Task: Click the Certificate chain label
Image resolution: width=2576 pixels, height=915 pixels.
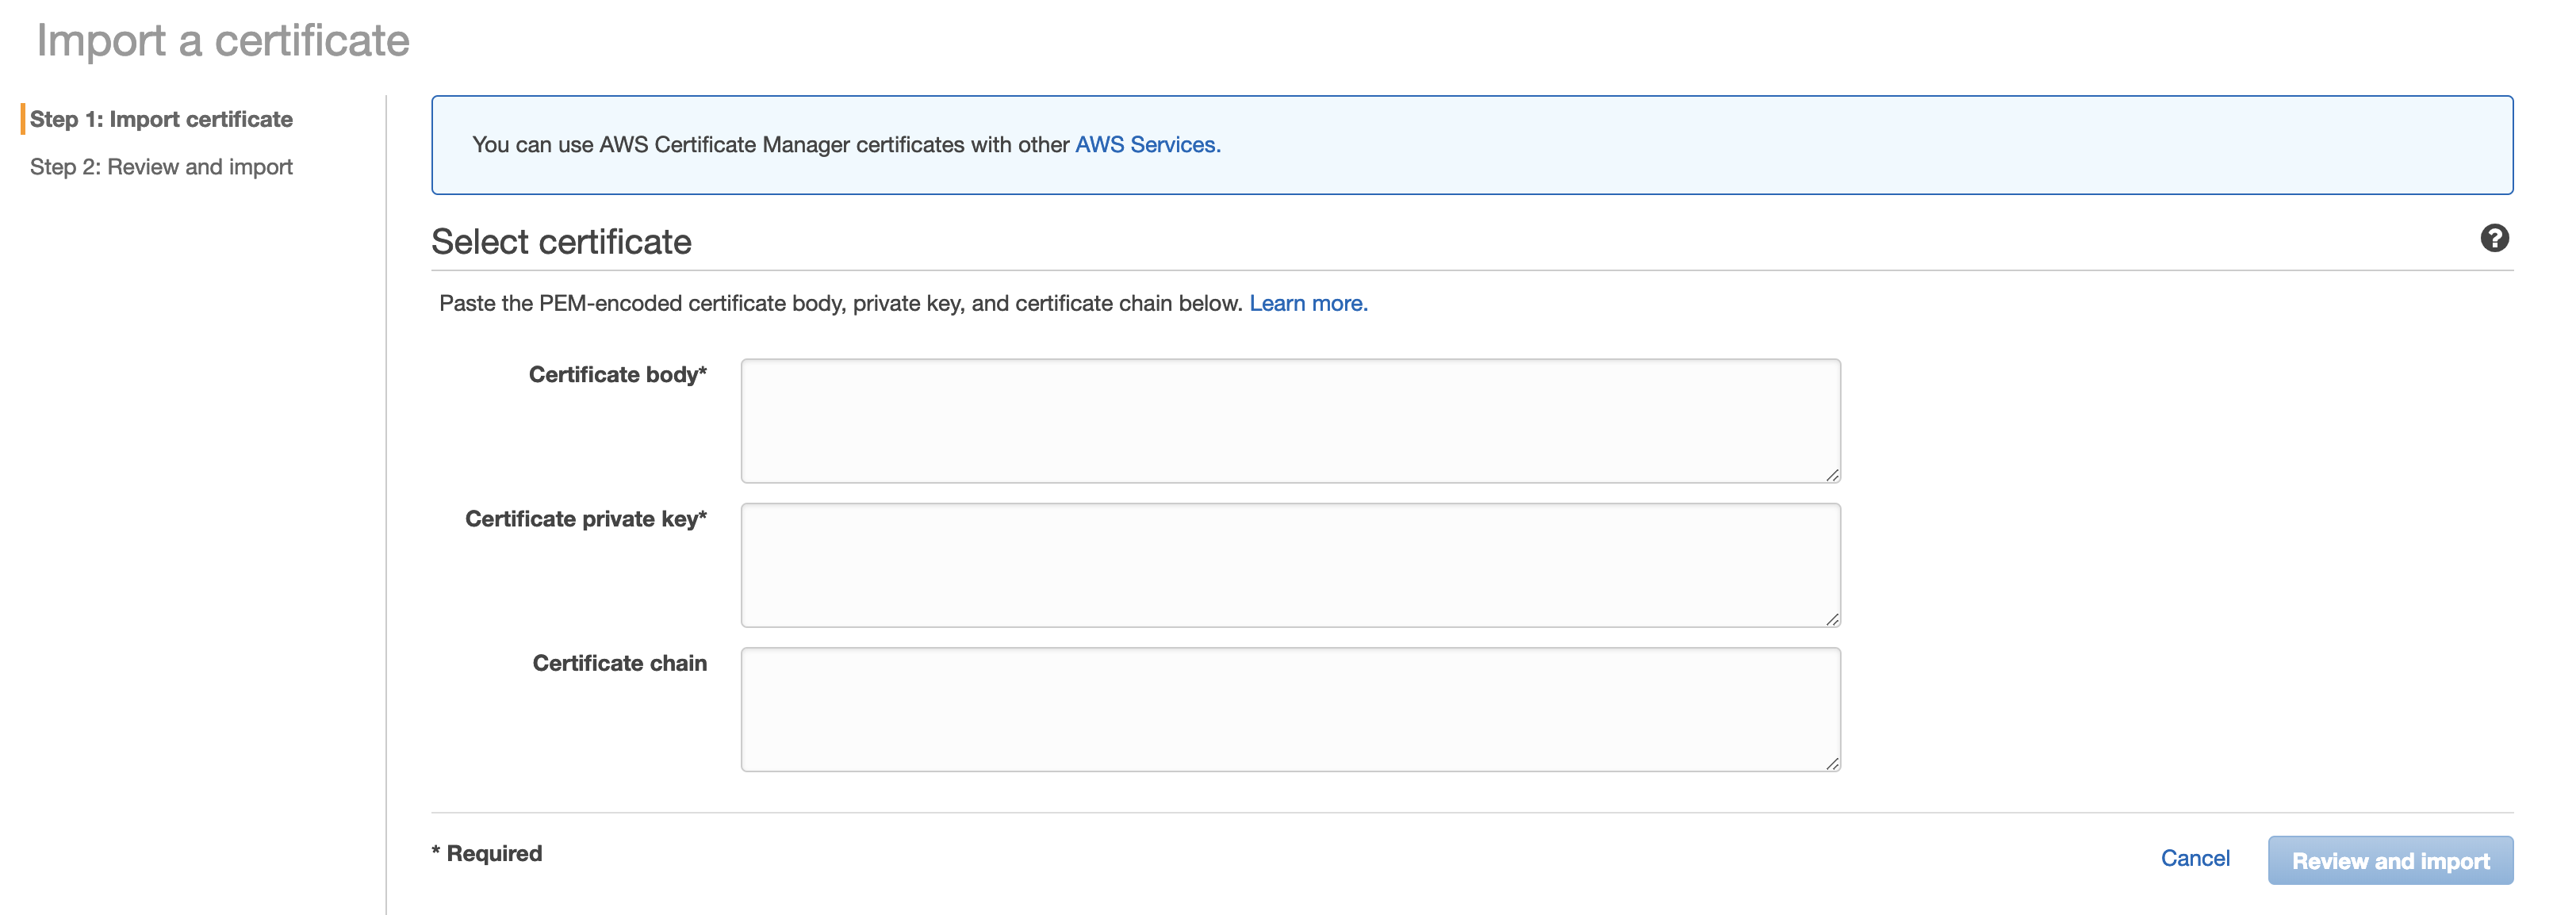Action: tap(619, 663)
